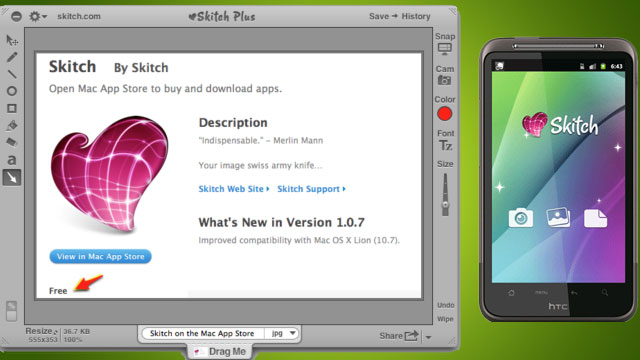
Task: Click the 555x353 dimensions text
Action: [x=43, y=340]
